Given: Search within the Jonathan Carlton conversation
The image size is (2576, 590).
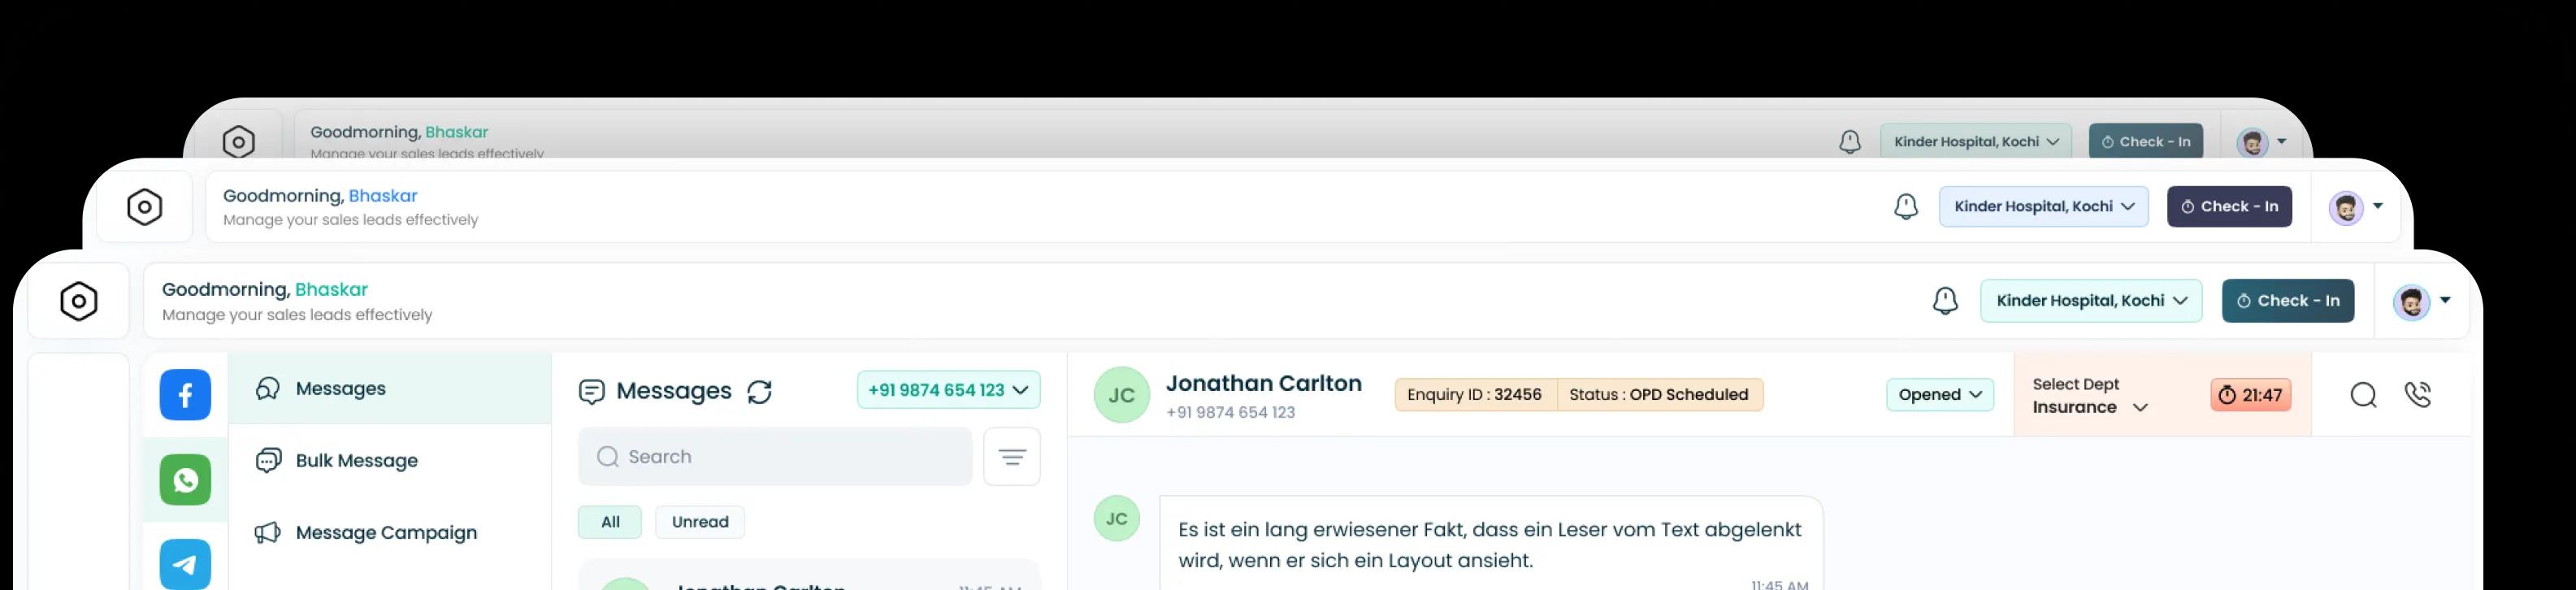Looking at the screenshot, I should pyautogui.click(x=2363, y=395).
